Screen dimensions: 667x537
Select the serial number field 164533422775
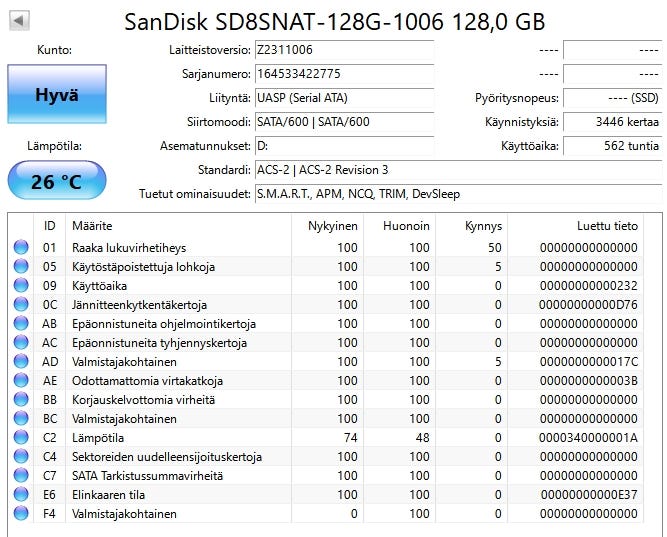tap(344, 74)
